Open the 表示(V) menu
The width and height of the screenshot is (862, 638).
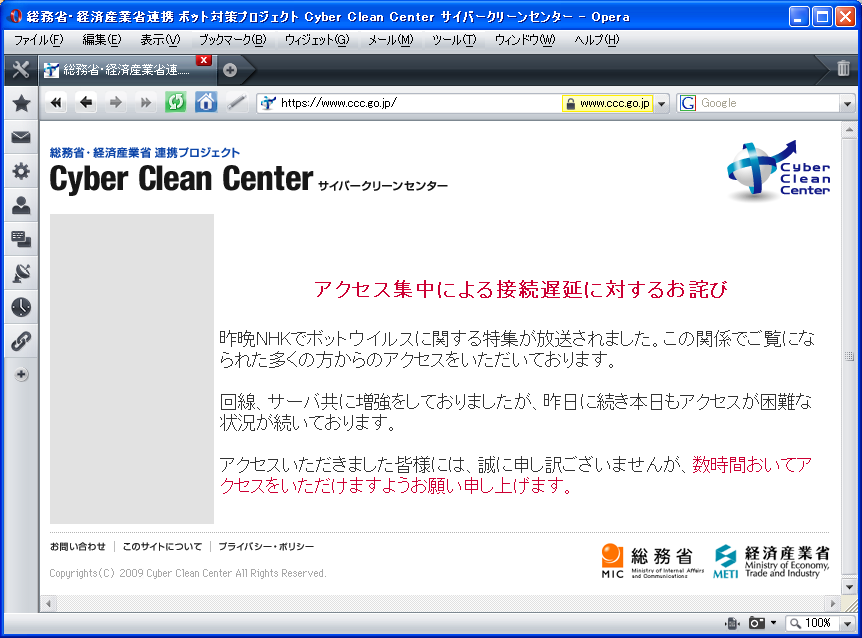(160, 40)
